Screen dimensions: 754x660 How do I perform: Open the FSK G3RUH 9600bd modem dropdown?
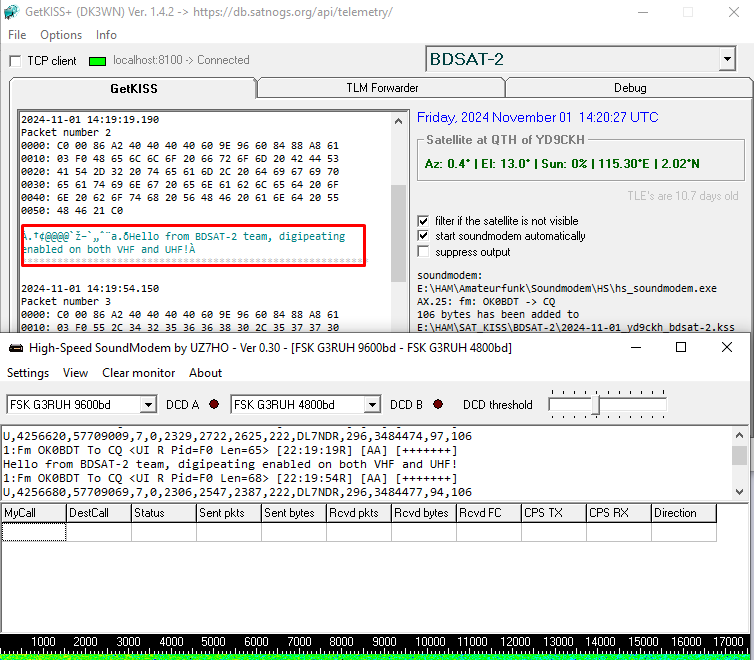coord(148,405)
